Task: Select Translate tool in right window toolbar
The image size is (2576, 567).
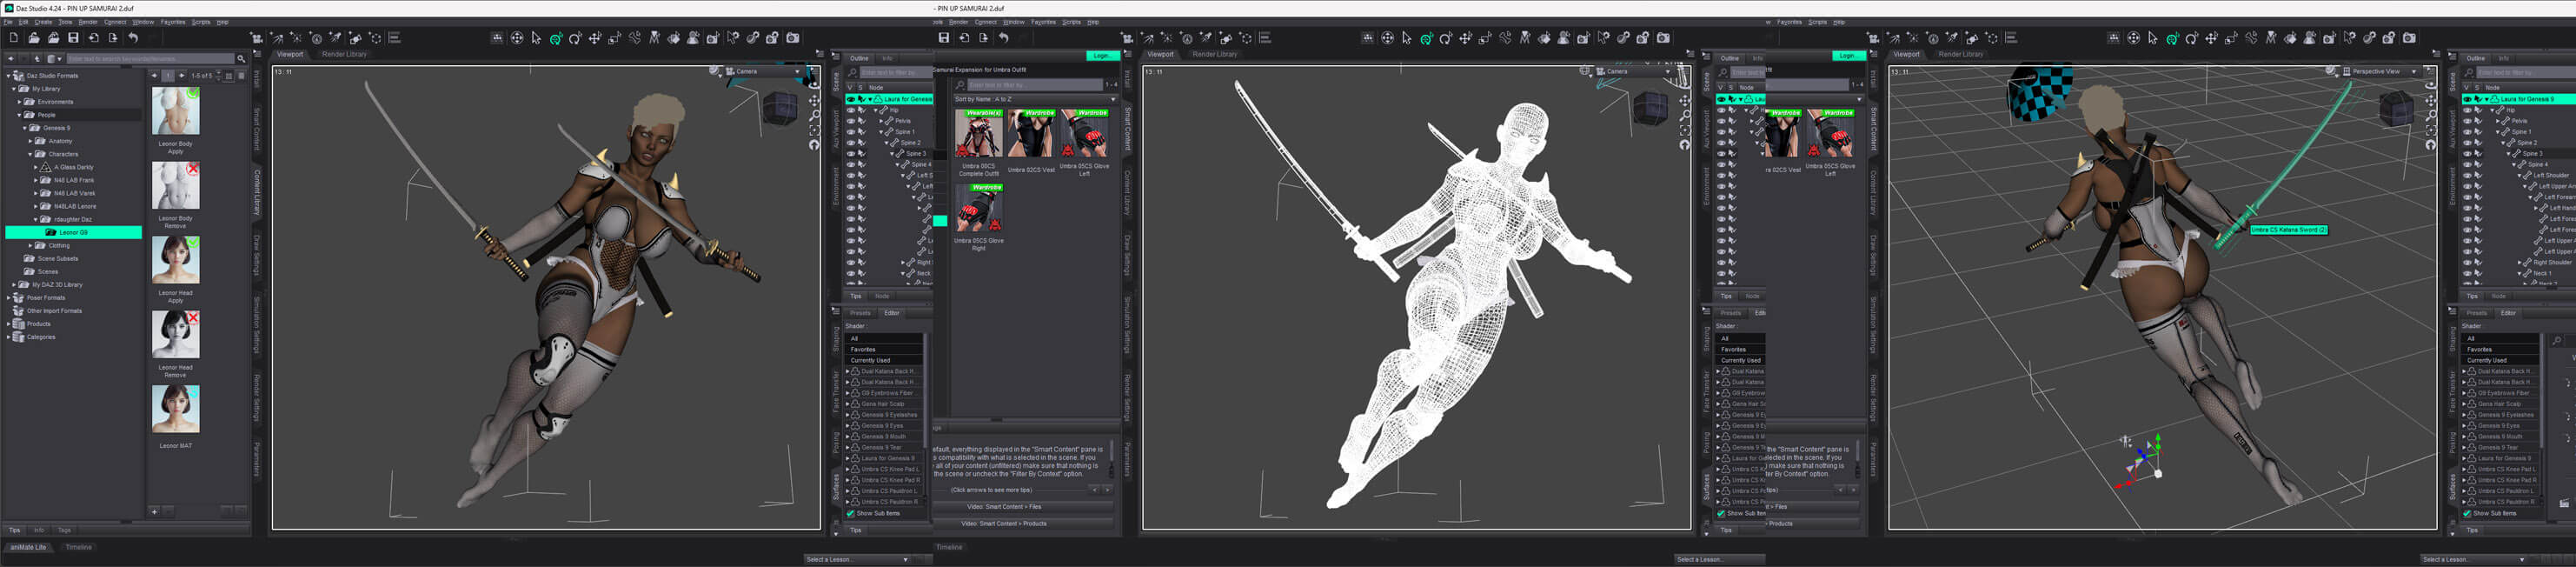Action: 2211,38
